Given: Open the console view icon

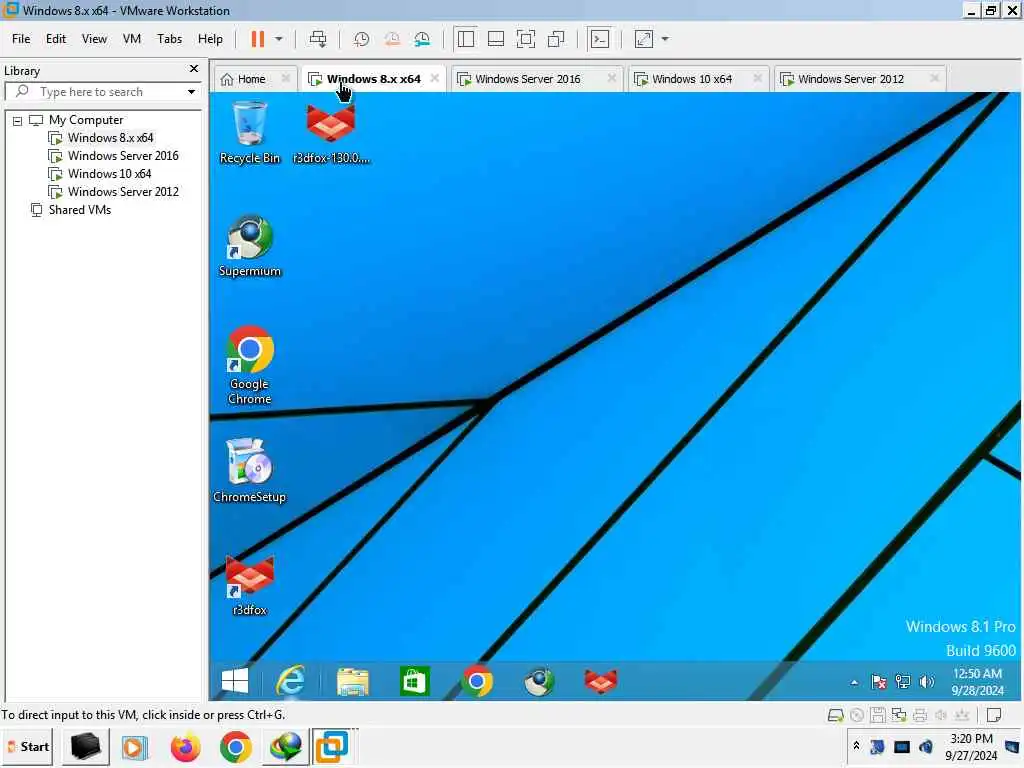Looking at the screenshot, I should [x=600, y=39].
